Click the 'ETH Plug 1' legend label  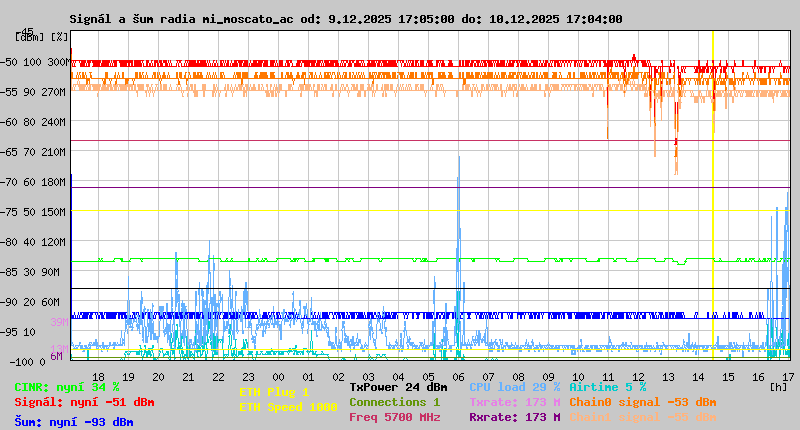click(x=274, y=392)
